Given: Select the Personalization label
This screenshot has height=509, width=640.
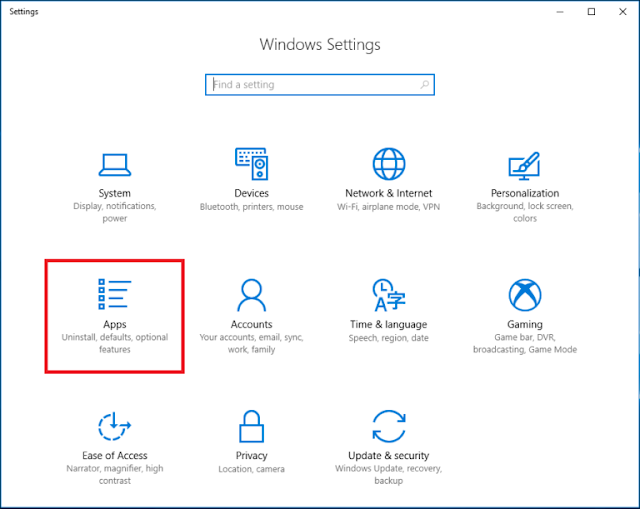Looking at the screenshot, I should (x=525, y=193).
